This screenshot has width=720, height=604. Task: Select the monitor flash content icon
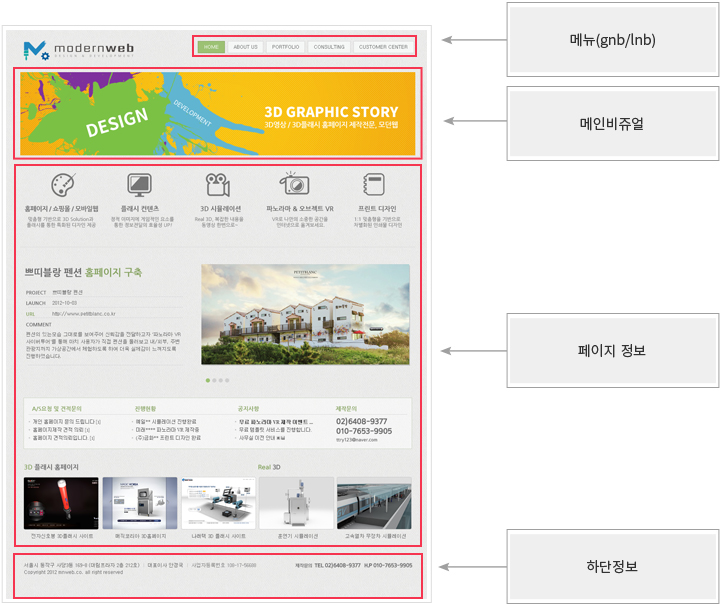coord(139,185)
